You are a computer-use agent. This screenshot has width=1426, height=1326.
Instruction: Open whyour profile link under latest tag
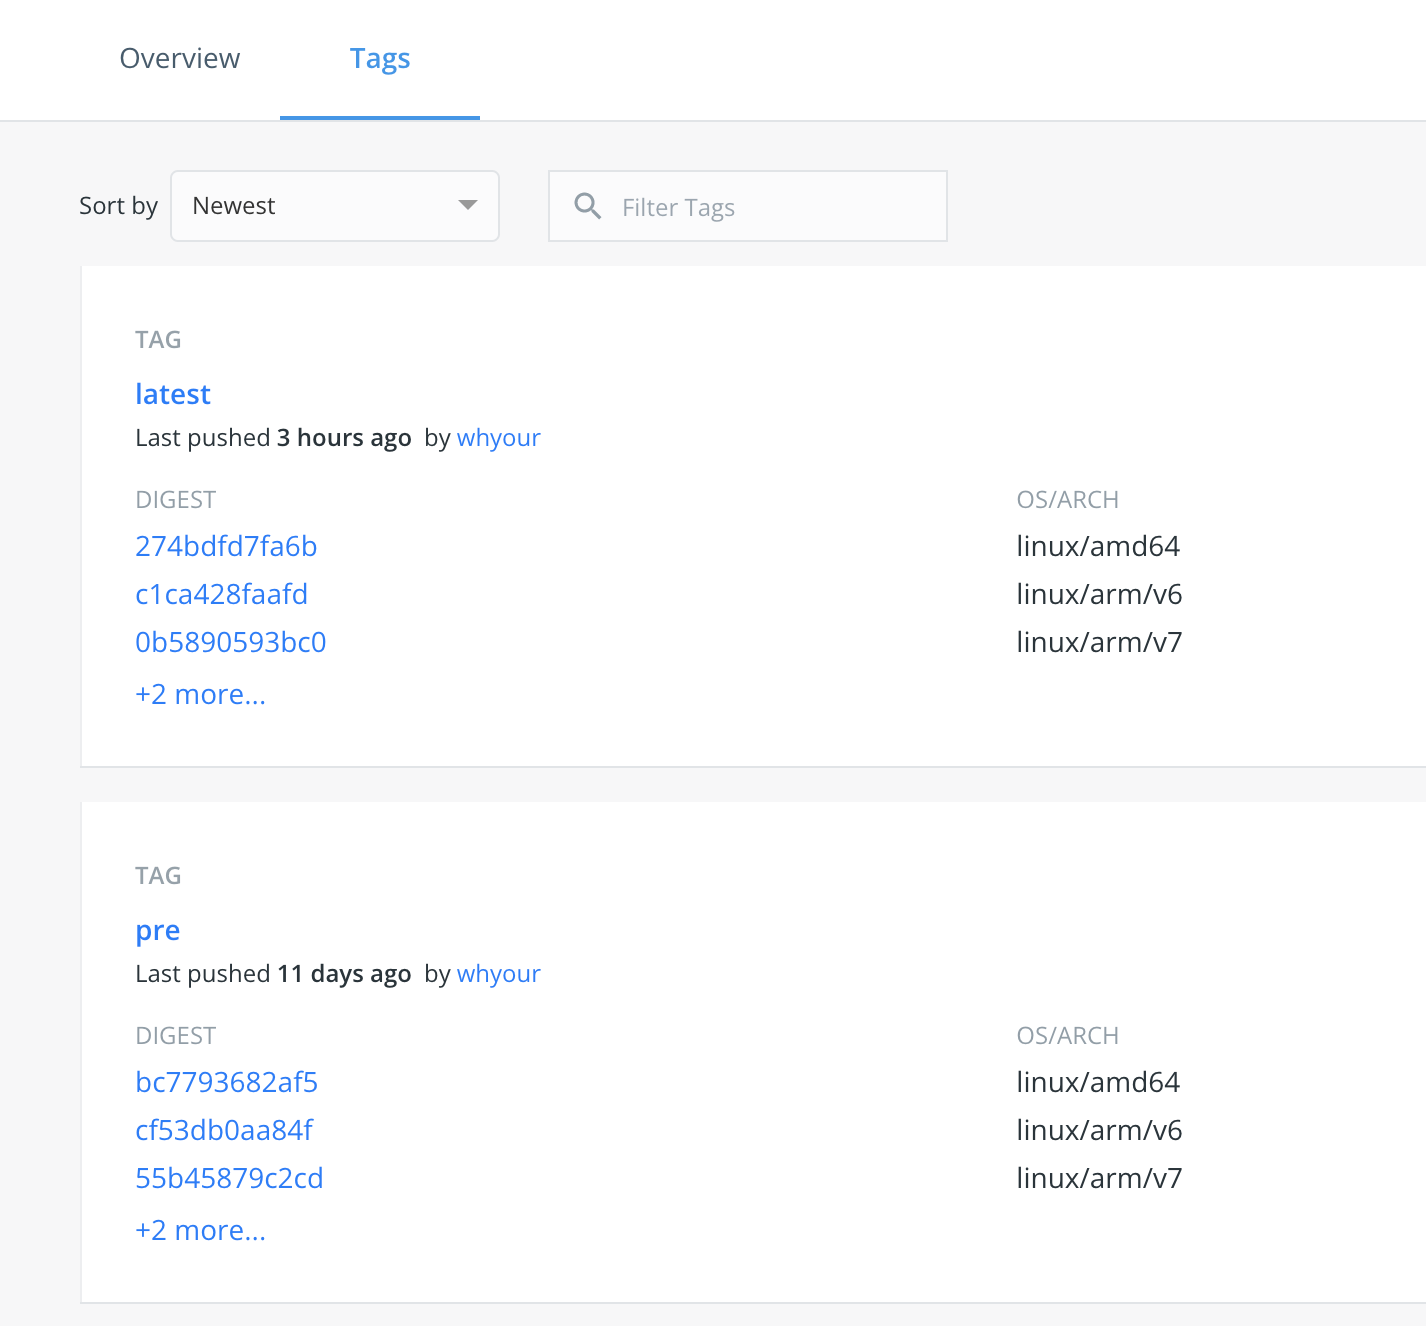(x=499, y=438)
